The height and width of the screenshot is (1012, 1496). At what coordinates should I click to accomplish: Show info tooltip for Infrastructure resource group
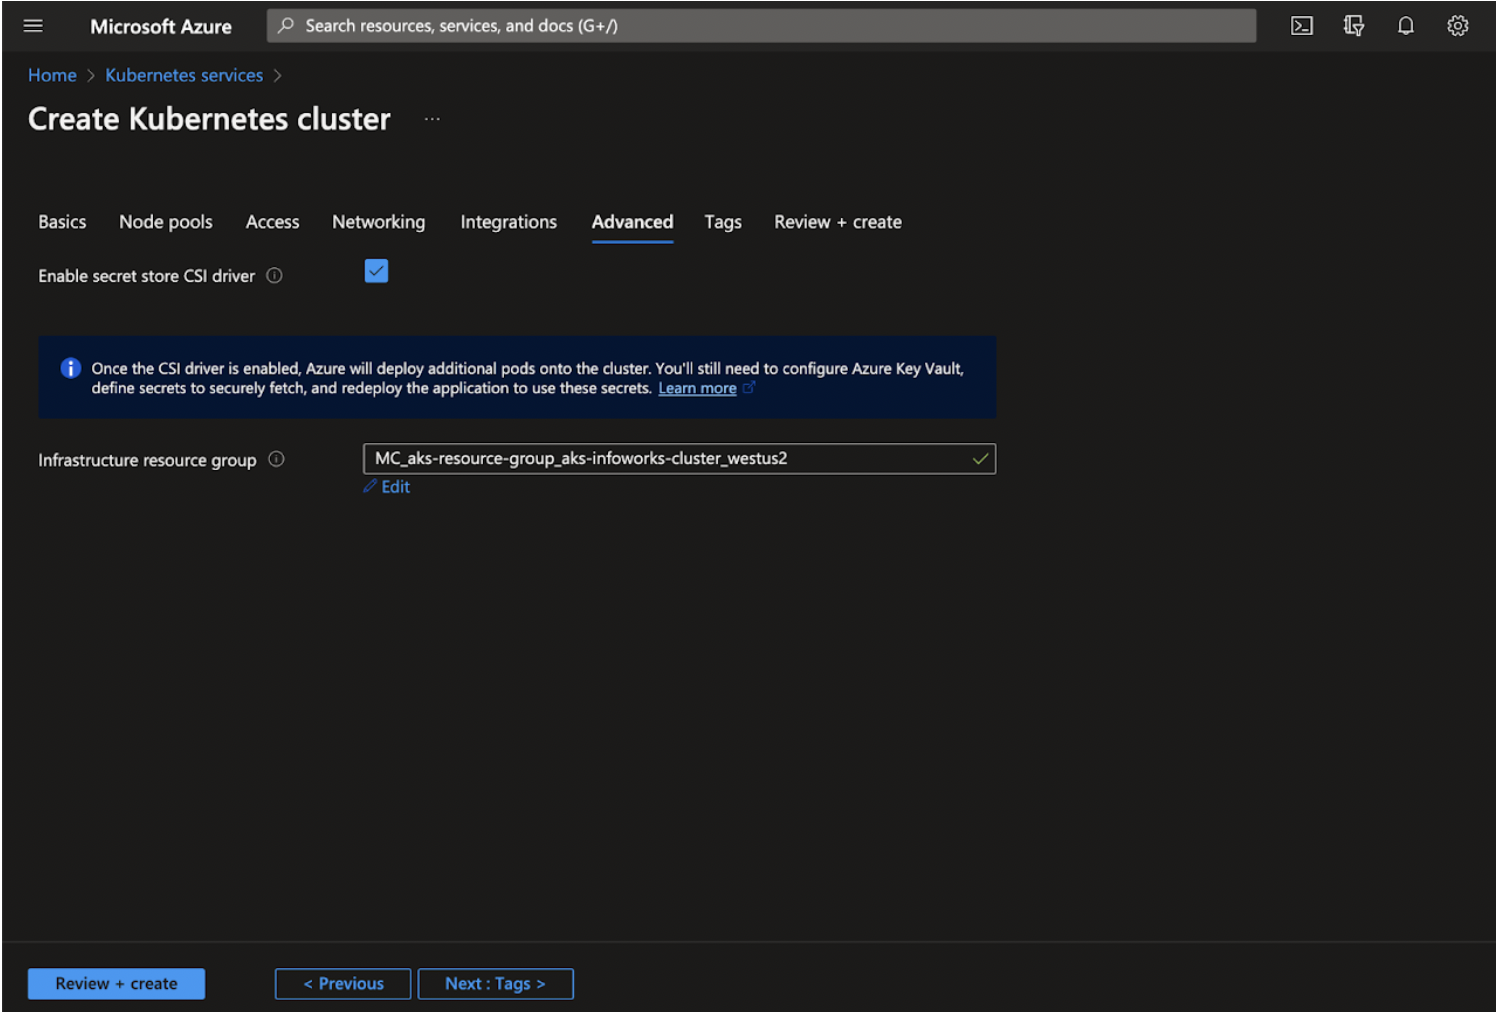click(277, 459)
